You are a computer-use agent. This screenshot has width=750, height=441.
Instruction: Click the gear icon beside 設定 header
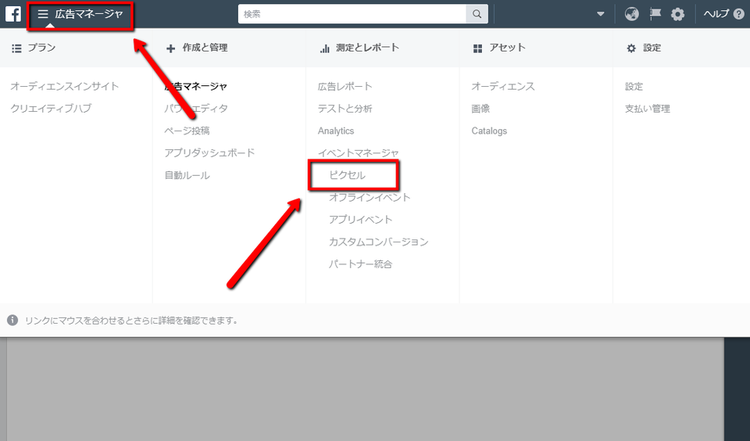[x=631, y=48]
